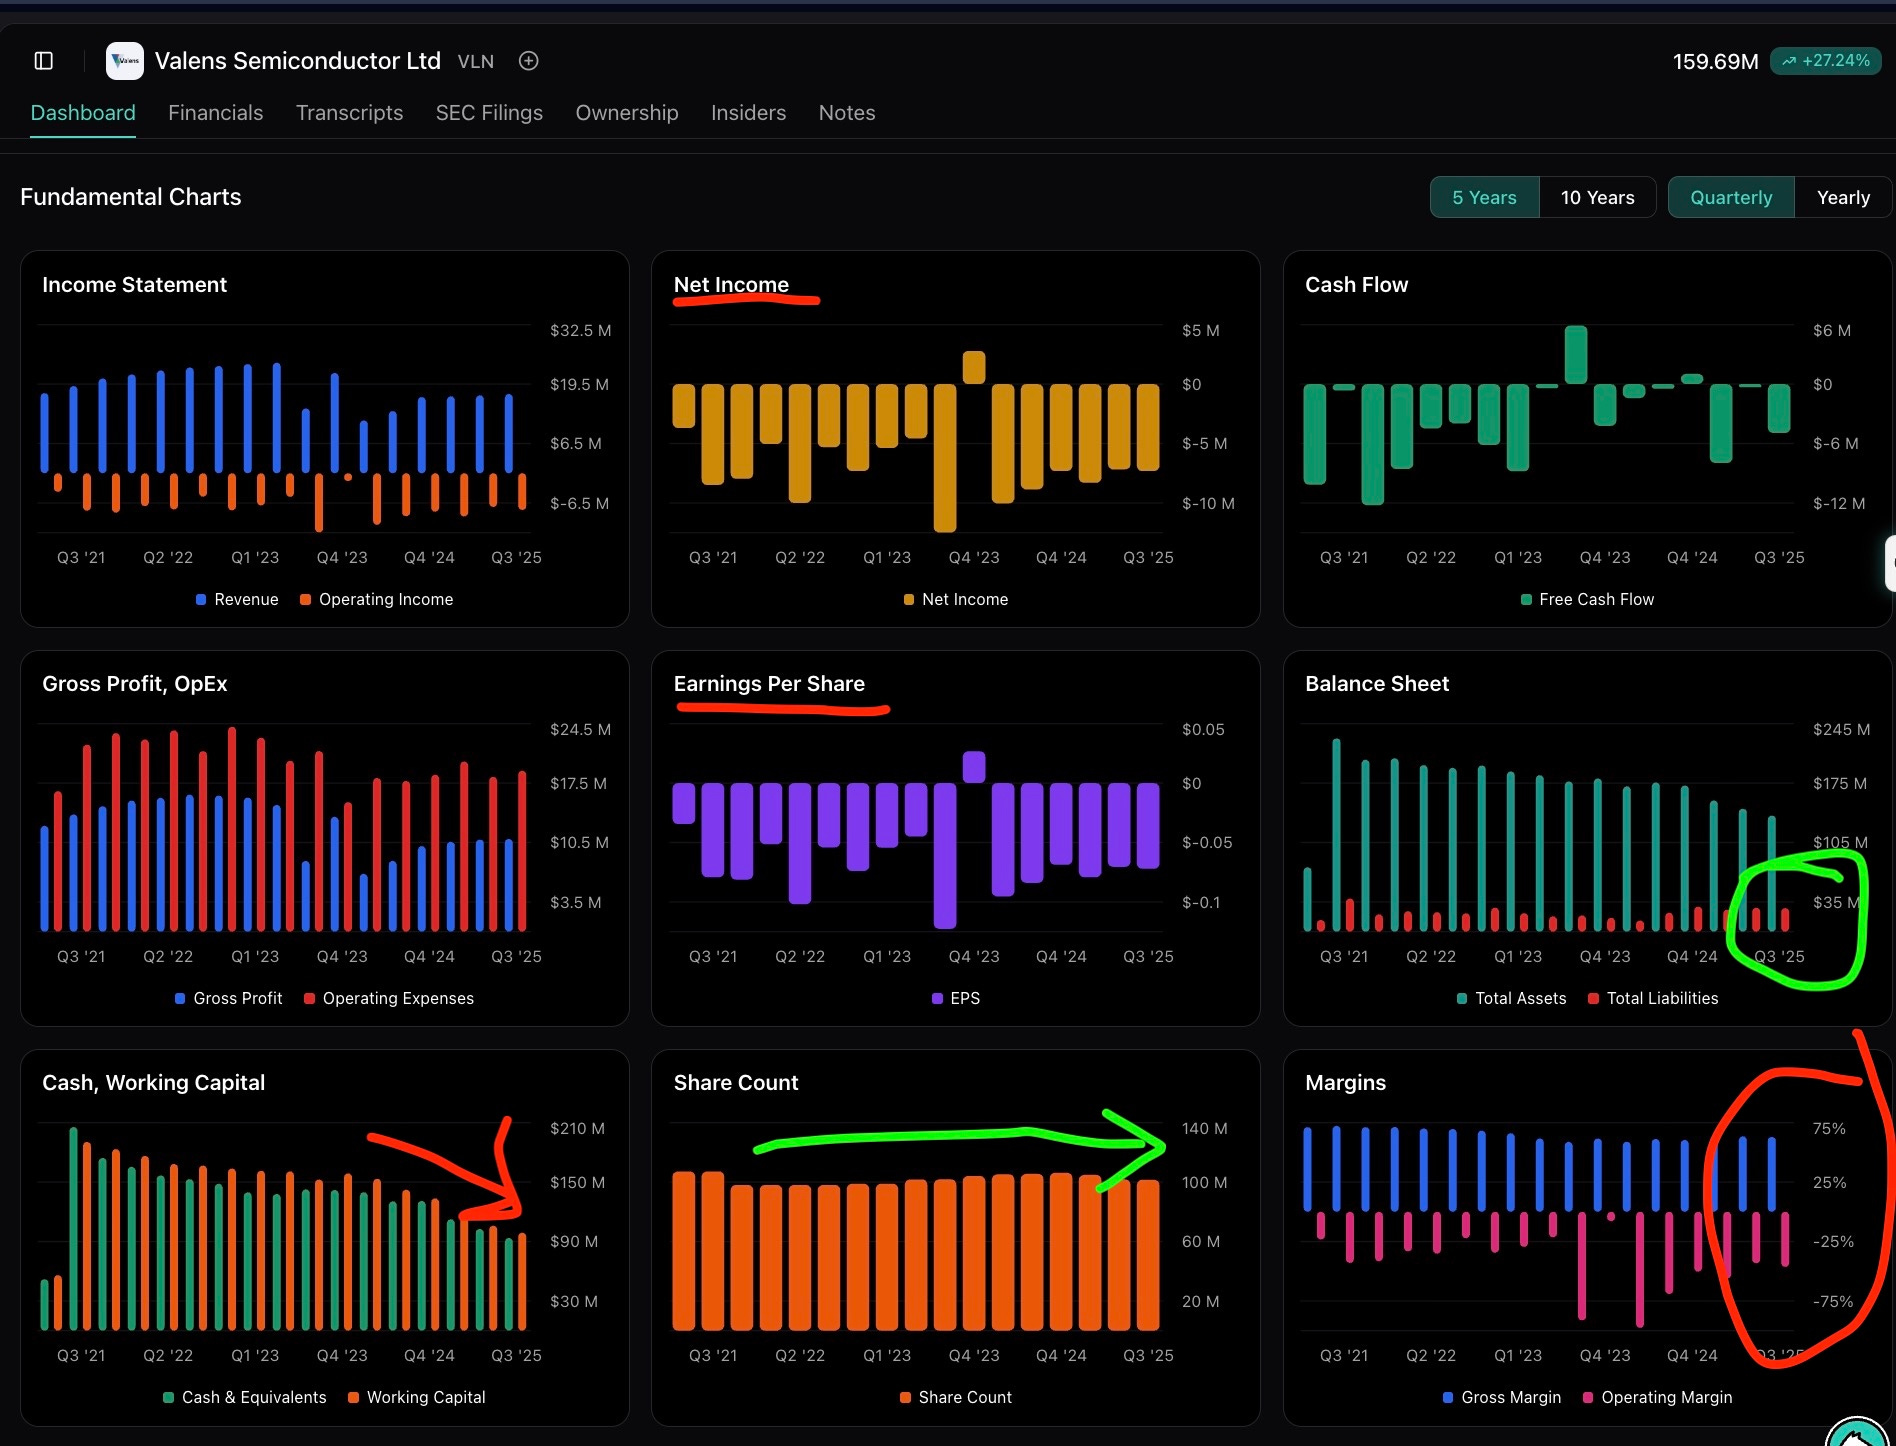
Task: Toggle Cash & Equivalents legend entry
Action: tap(245, 1397)
